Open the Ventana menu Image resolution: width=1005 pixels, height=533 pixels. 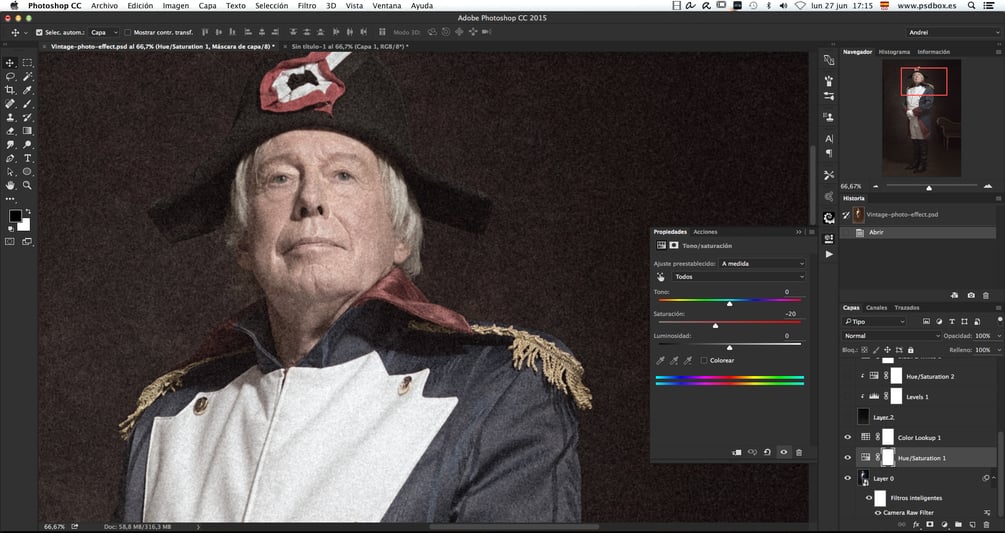point(386,6)
